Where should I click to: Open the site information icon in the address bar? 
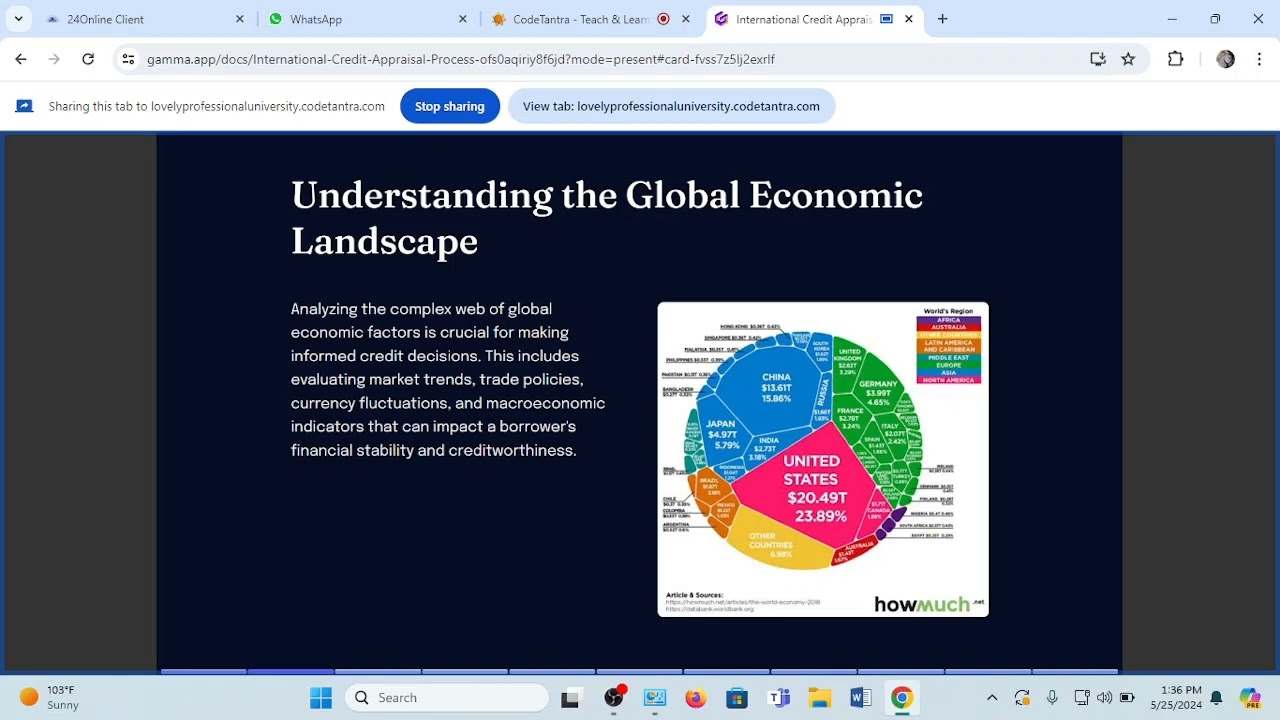pos(128,59)
